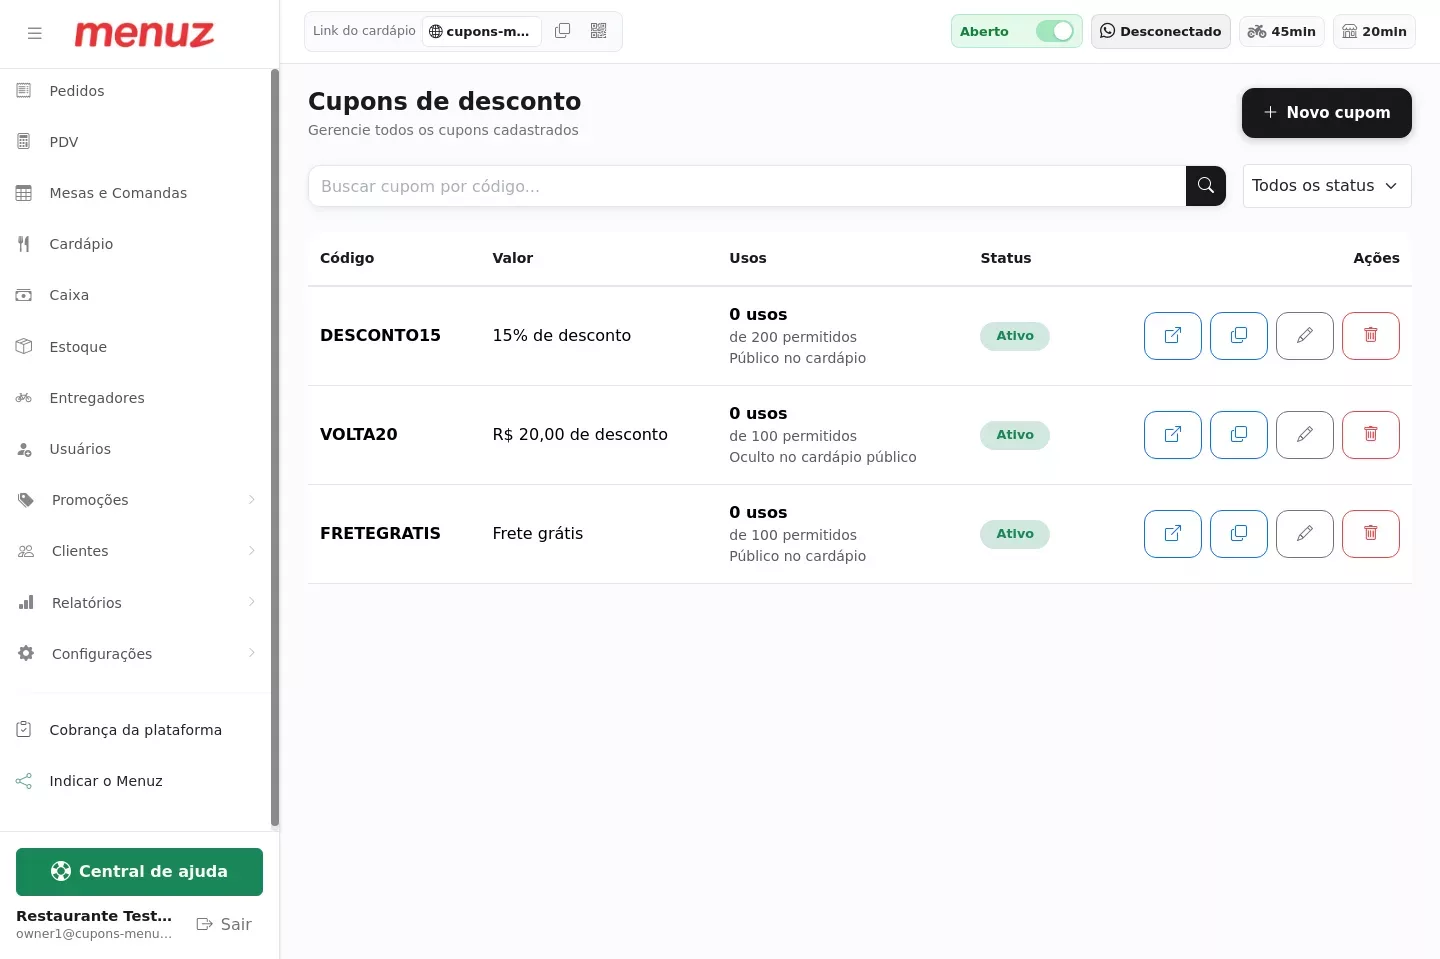This screenshot has height=959, width=1440.
Task: Click the Restaurante Test... account name
Action: (x=94, y=916)
